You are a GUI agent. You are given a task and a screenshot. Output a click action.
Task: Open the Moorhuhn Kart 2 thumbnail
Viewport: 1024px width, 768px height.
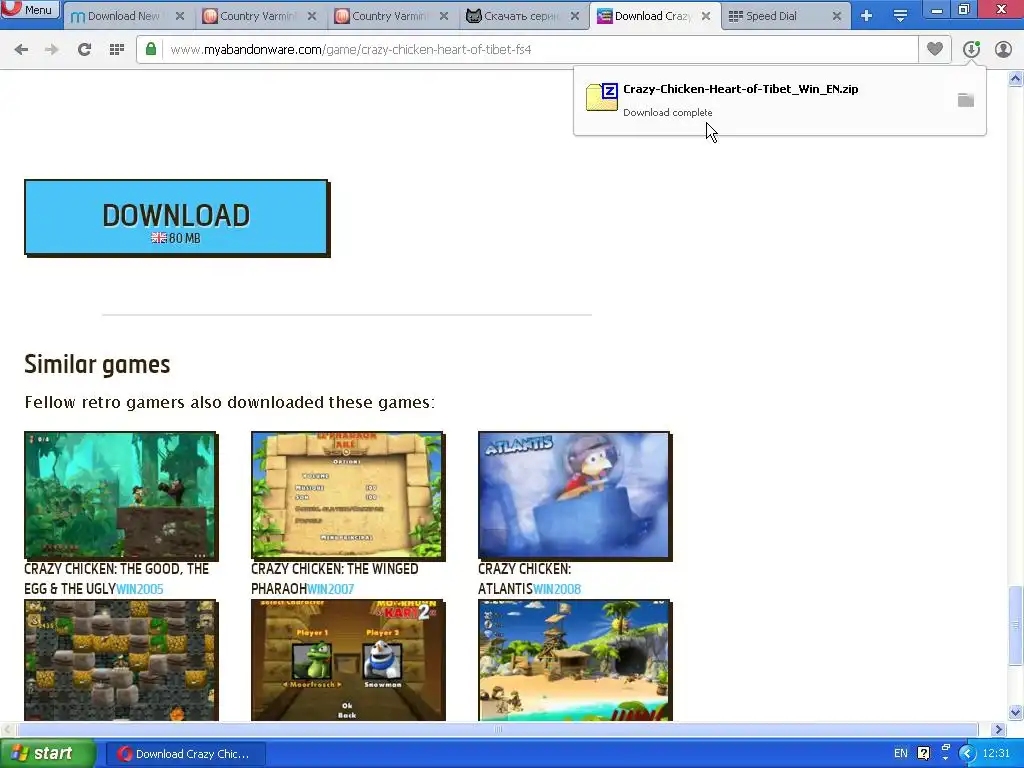[347, 660]
